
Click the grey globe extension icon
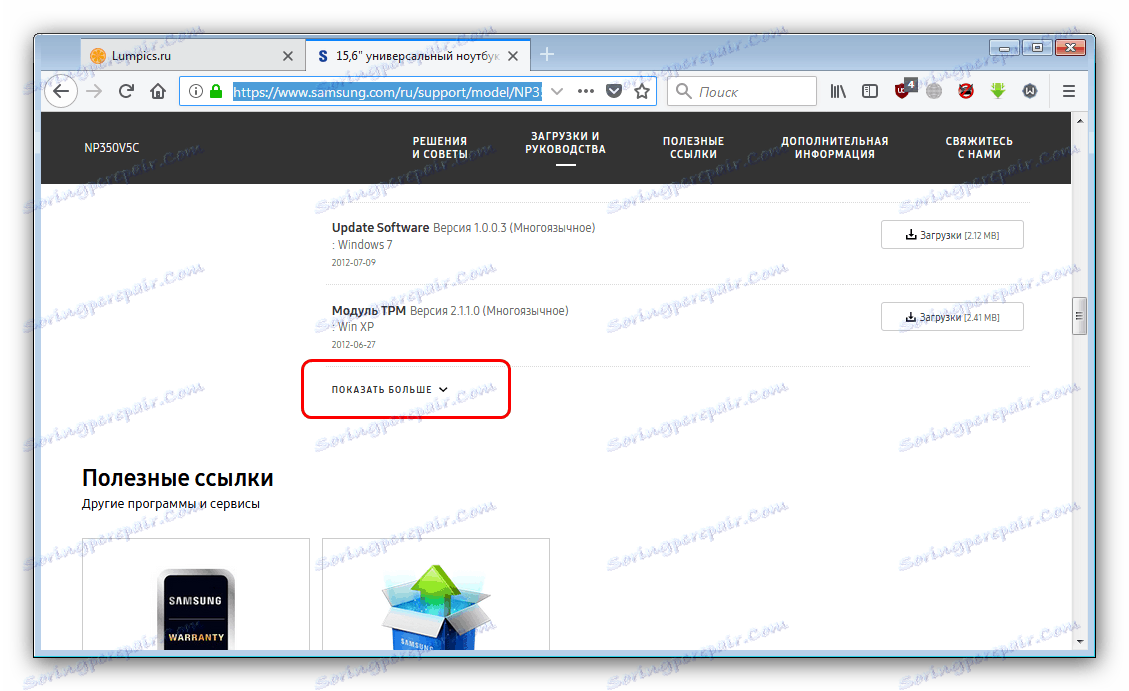[934, 91]
